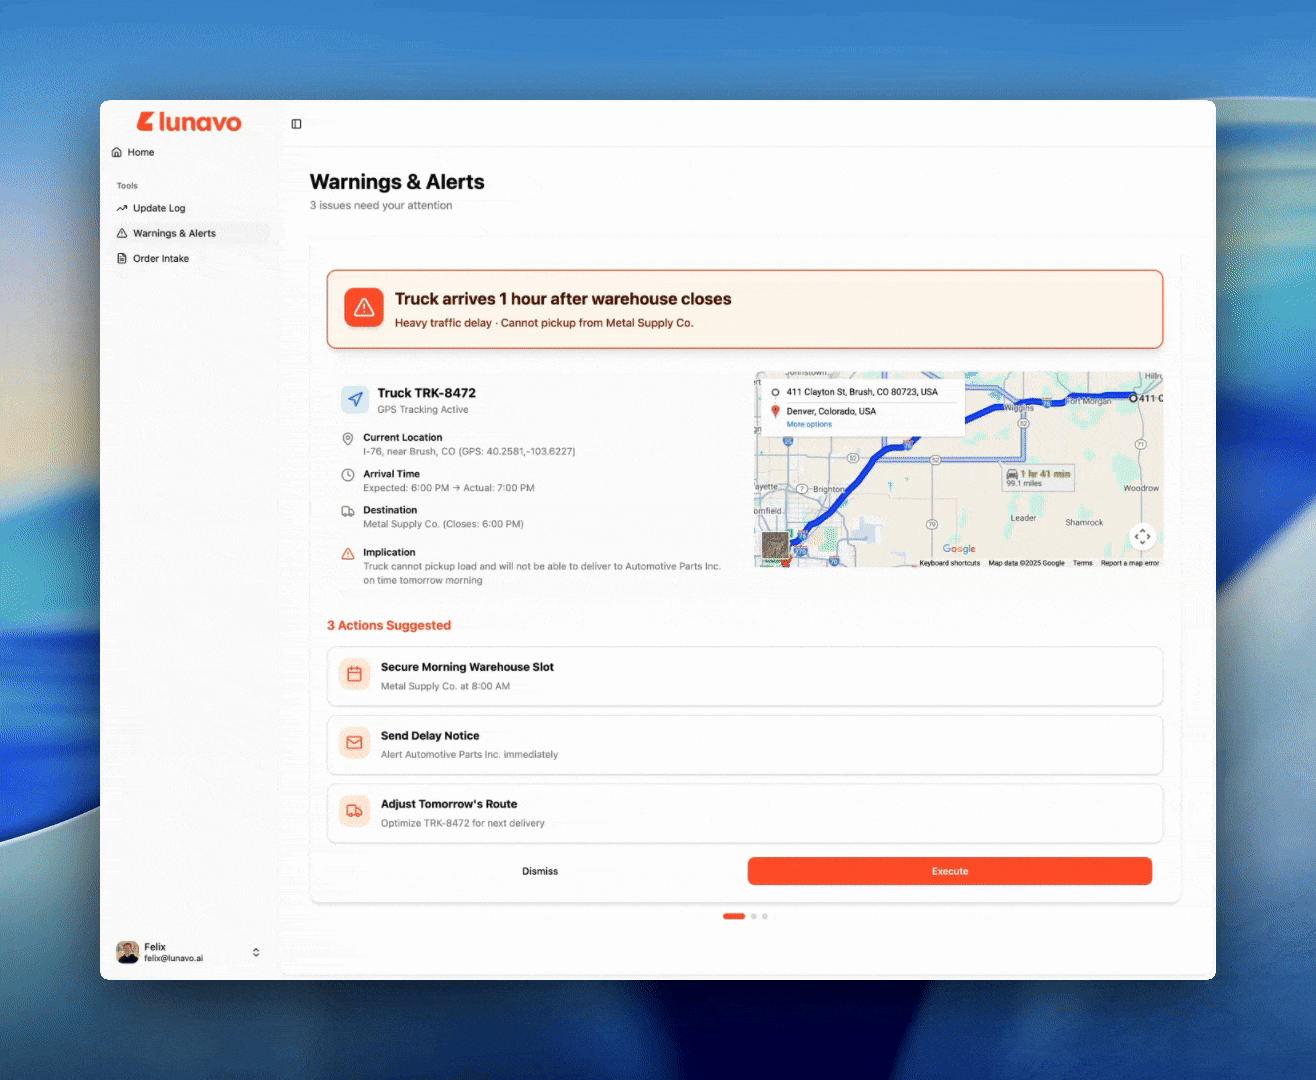Open Order Intake in the sidebar
The image size is (1316, 1080).
point(160,258)
